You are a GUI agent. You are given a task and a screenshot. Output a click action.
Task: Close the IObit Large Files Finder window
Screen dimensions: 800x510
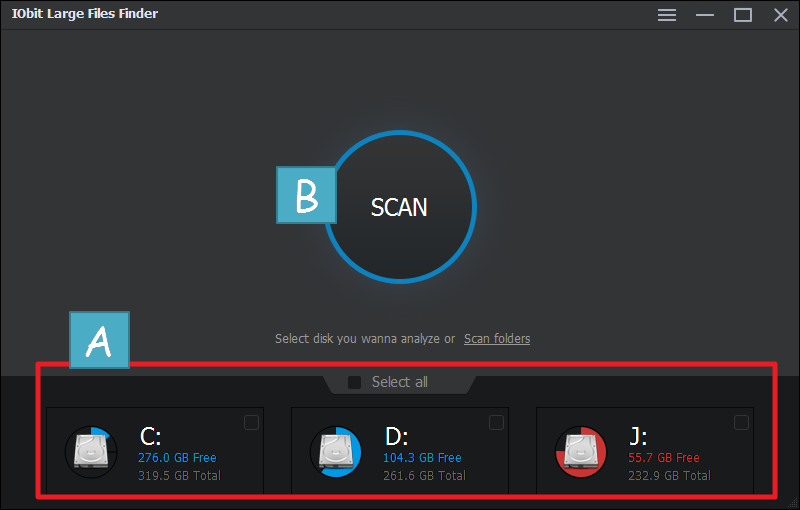pyautogui.click(x=780, y=14)
